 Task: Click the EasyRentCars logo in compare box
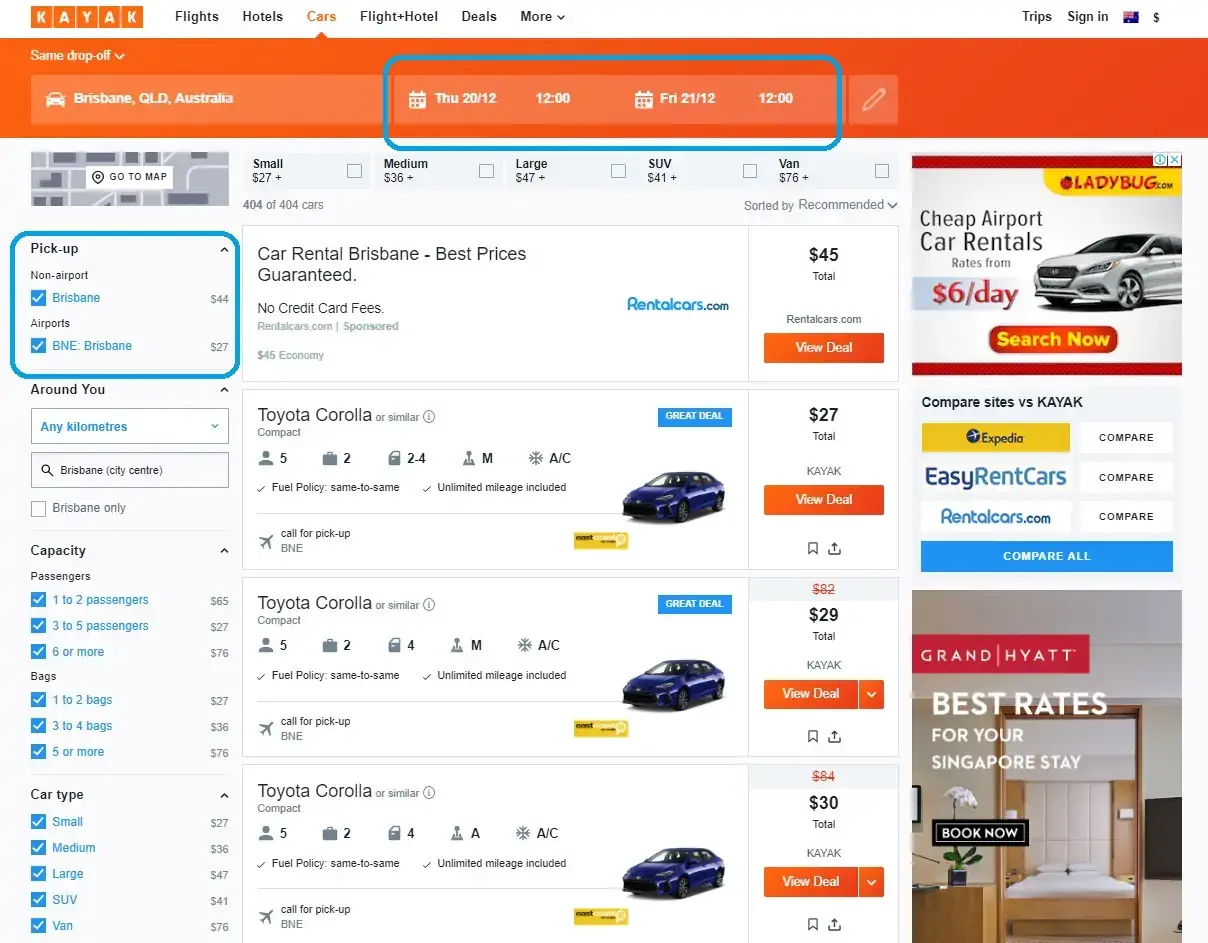pyautogui.click(x=996, y=477)
